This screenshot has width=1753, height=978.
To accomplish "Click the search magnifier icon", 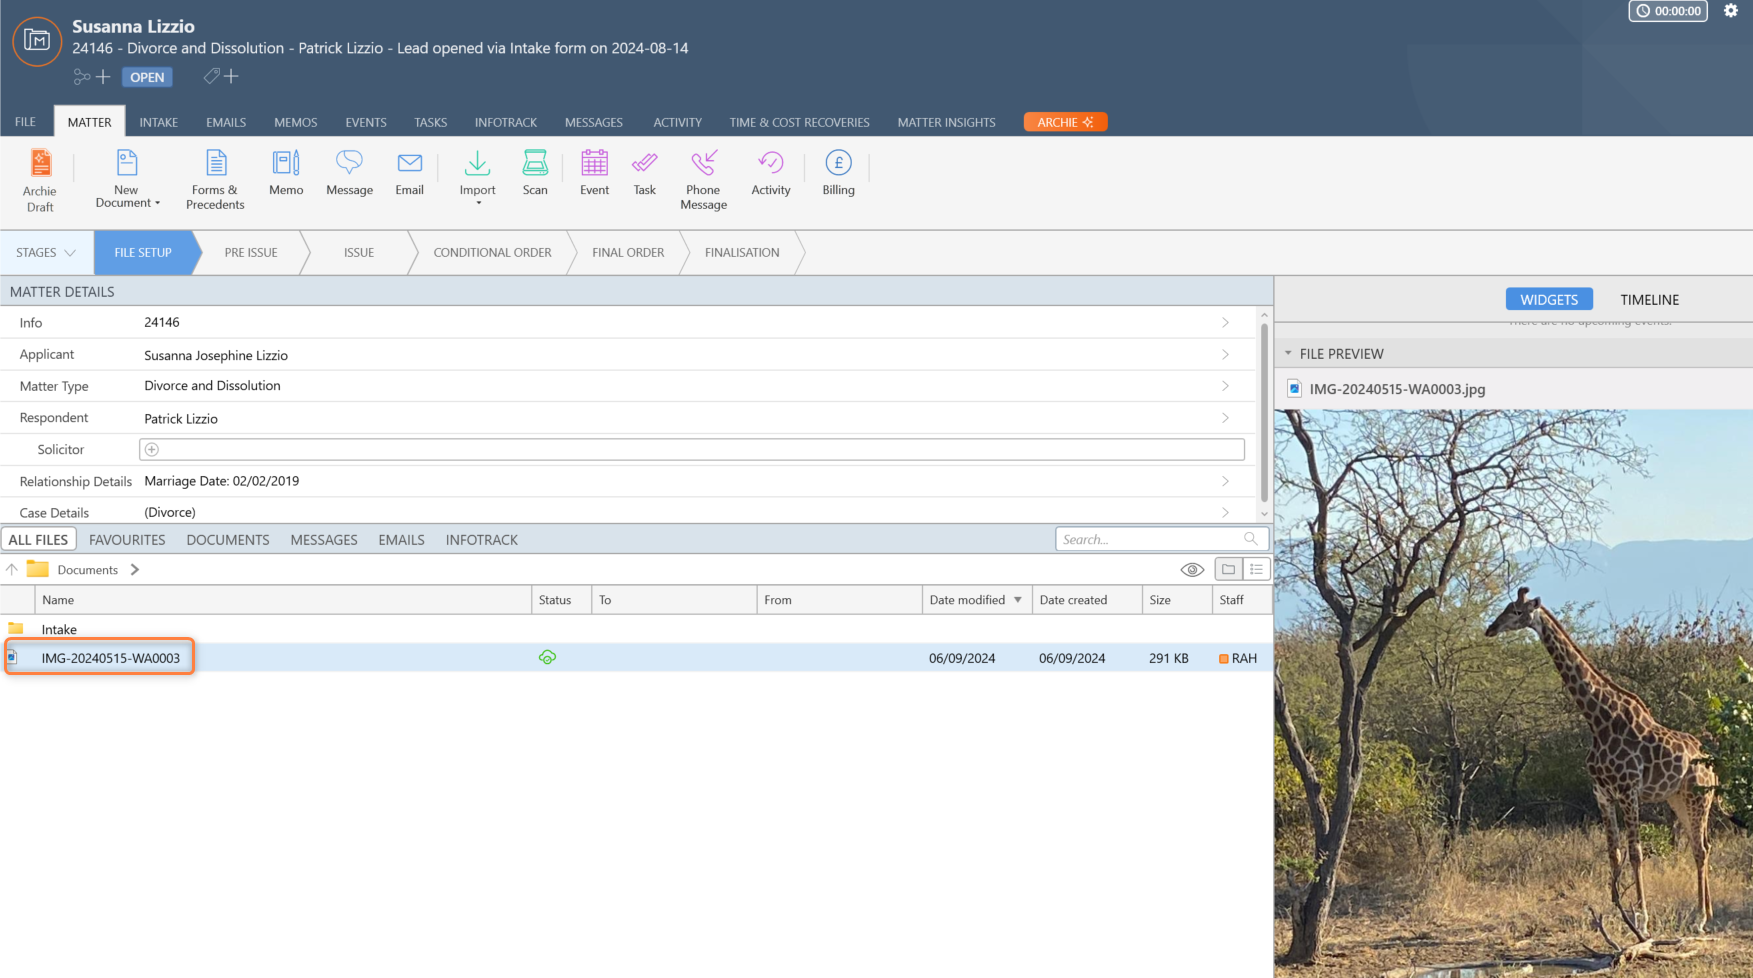I will 1250,539.
